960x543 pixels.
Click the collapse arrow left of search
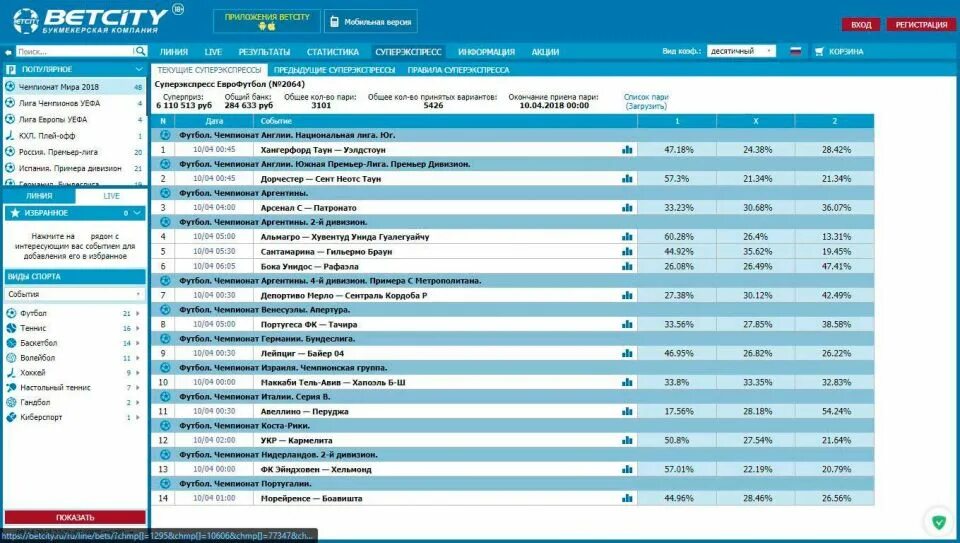(x=8, y=52)
